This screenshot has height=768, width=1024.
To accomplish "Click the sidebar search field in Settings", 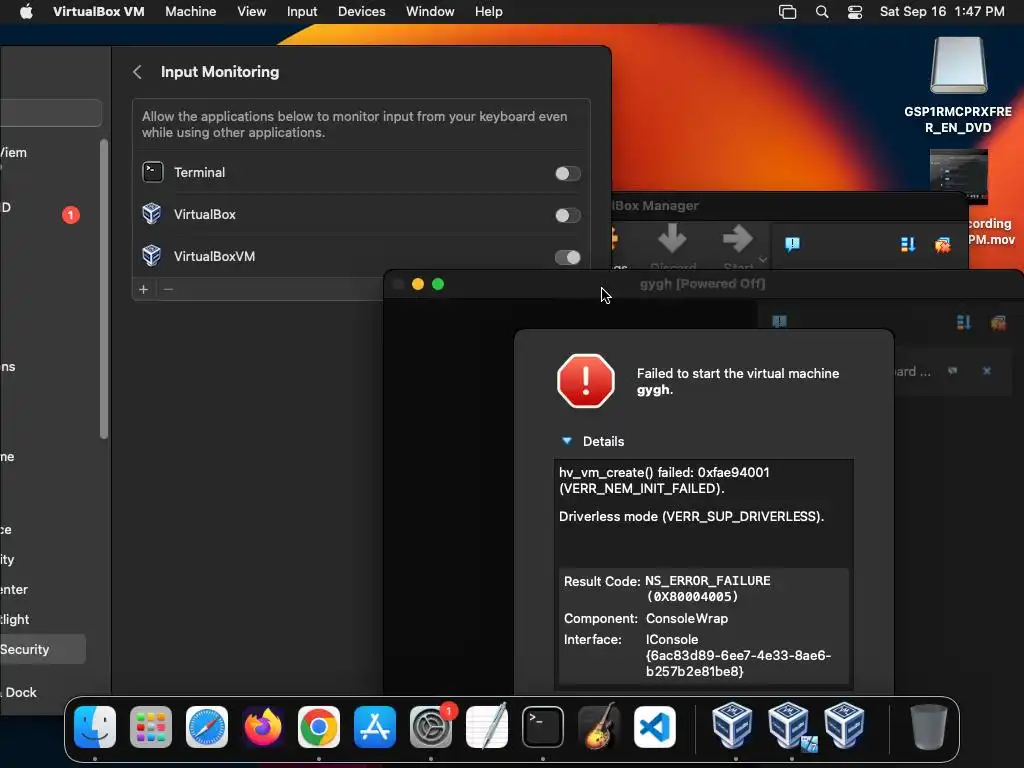I will click(51, 112).
